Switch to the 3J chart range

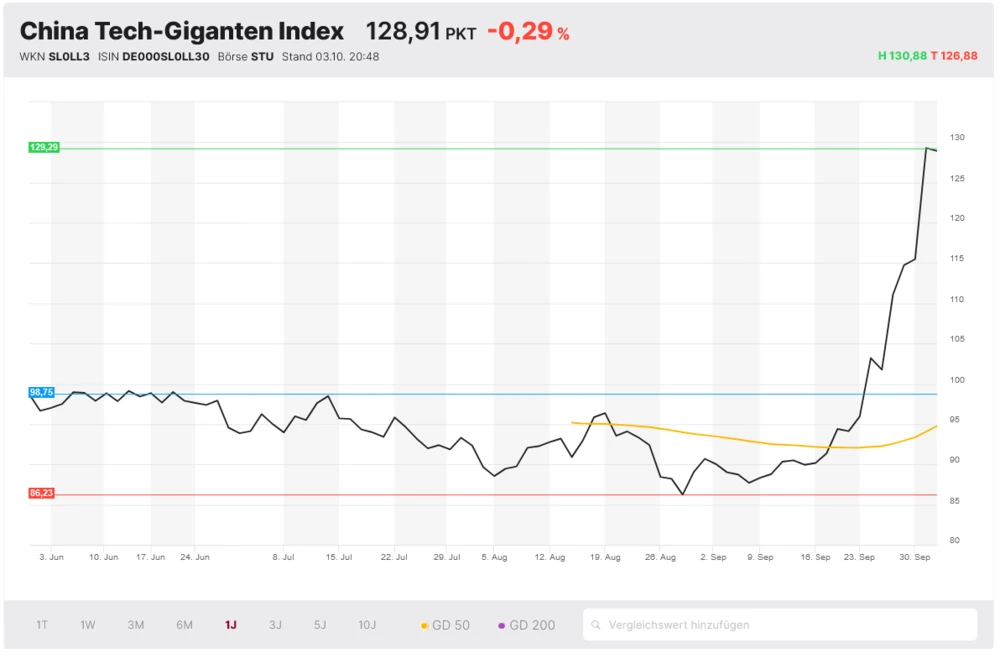[275, 624]
